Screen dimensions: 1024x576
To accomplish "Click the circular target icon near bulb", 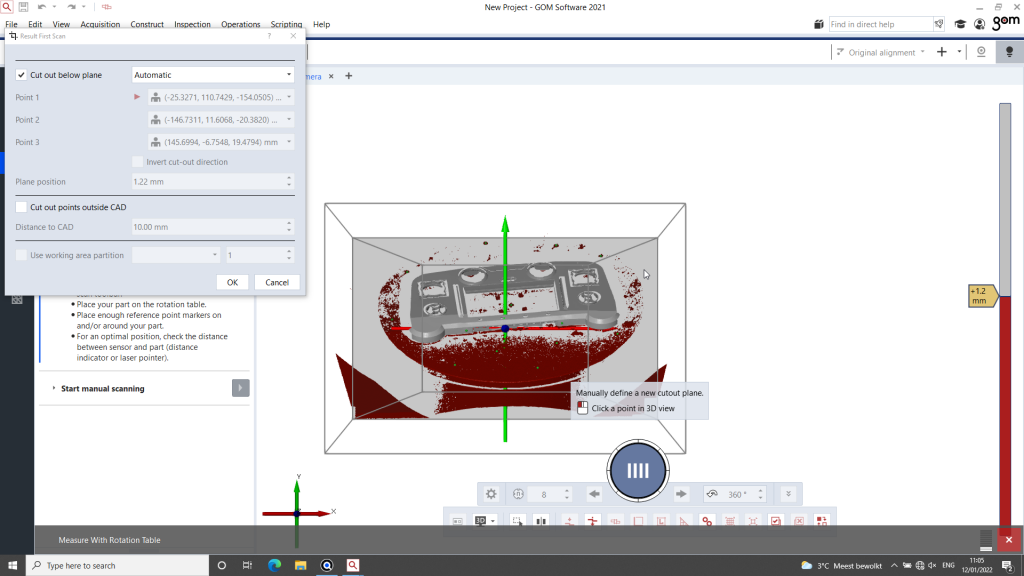I will point(981,52).
